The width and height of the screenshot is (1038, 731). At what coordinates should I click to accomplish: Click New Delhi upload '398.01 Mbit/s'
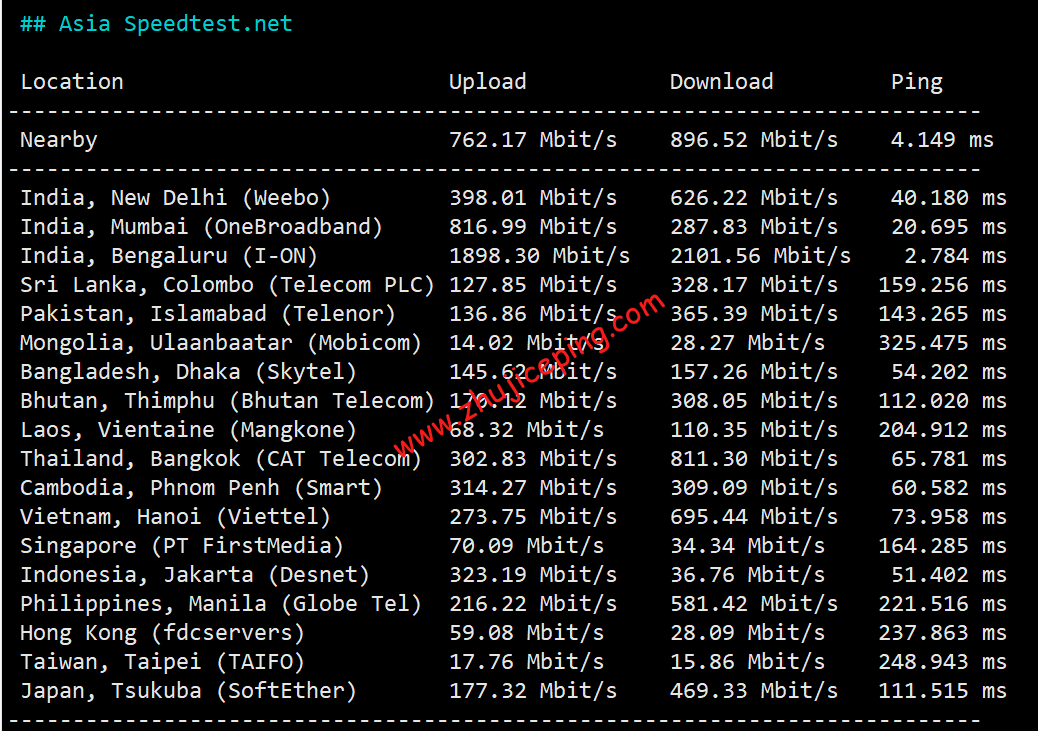[x=533, y=197]
